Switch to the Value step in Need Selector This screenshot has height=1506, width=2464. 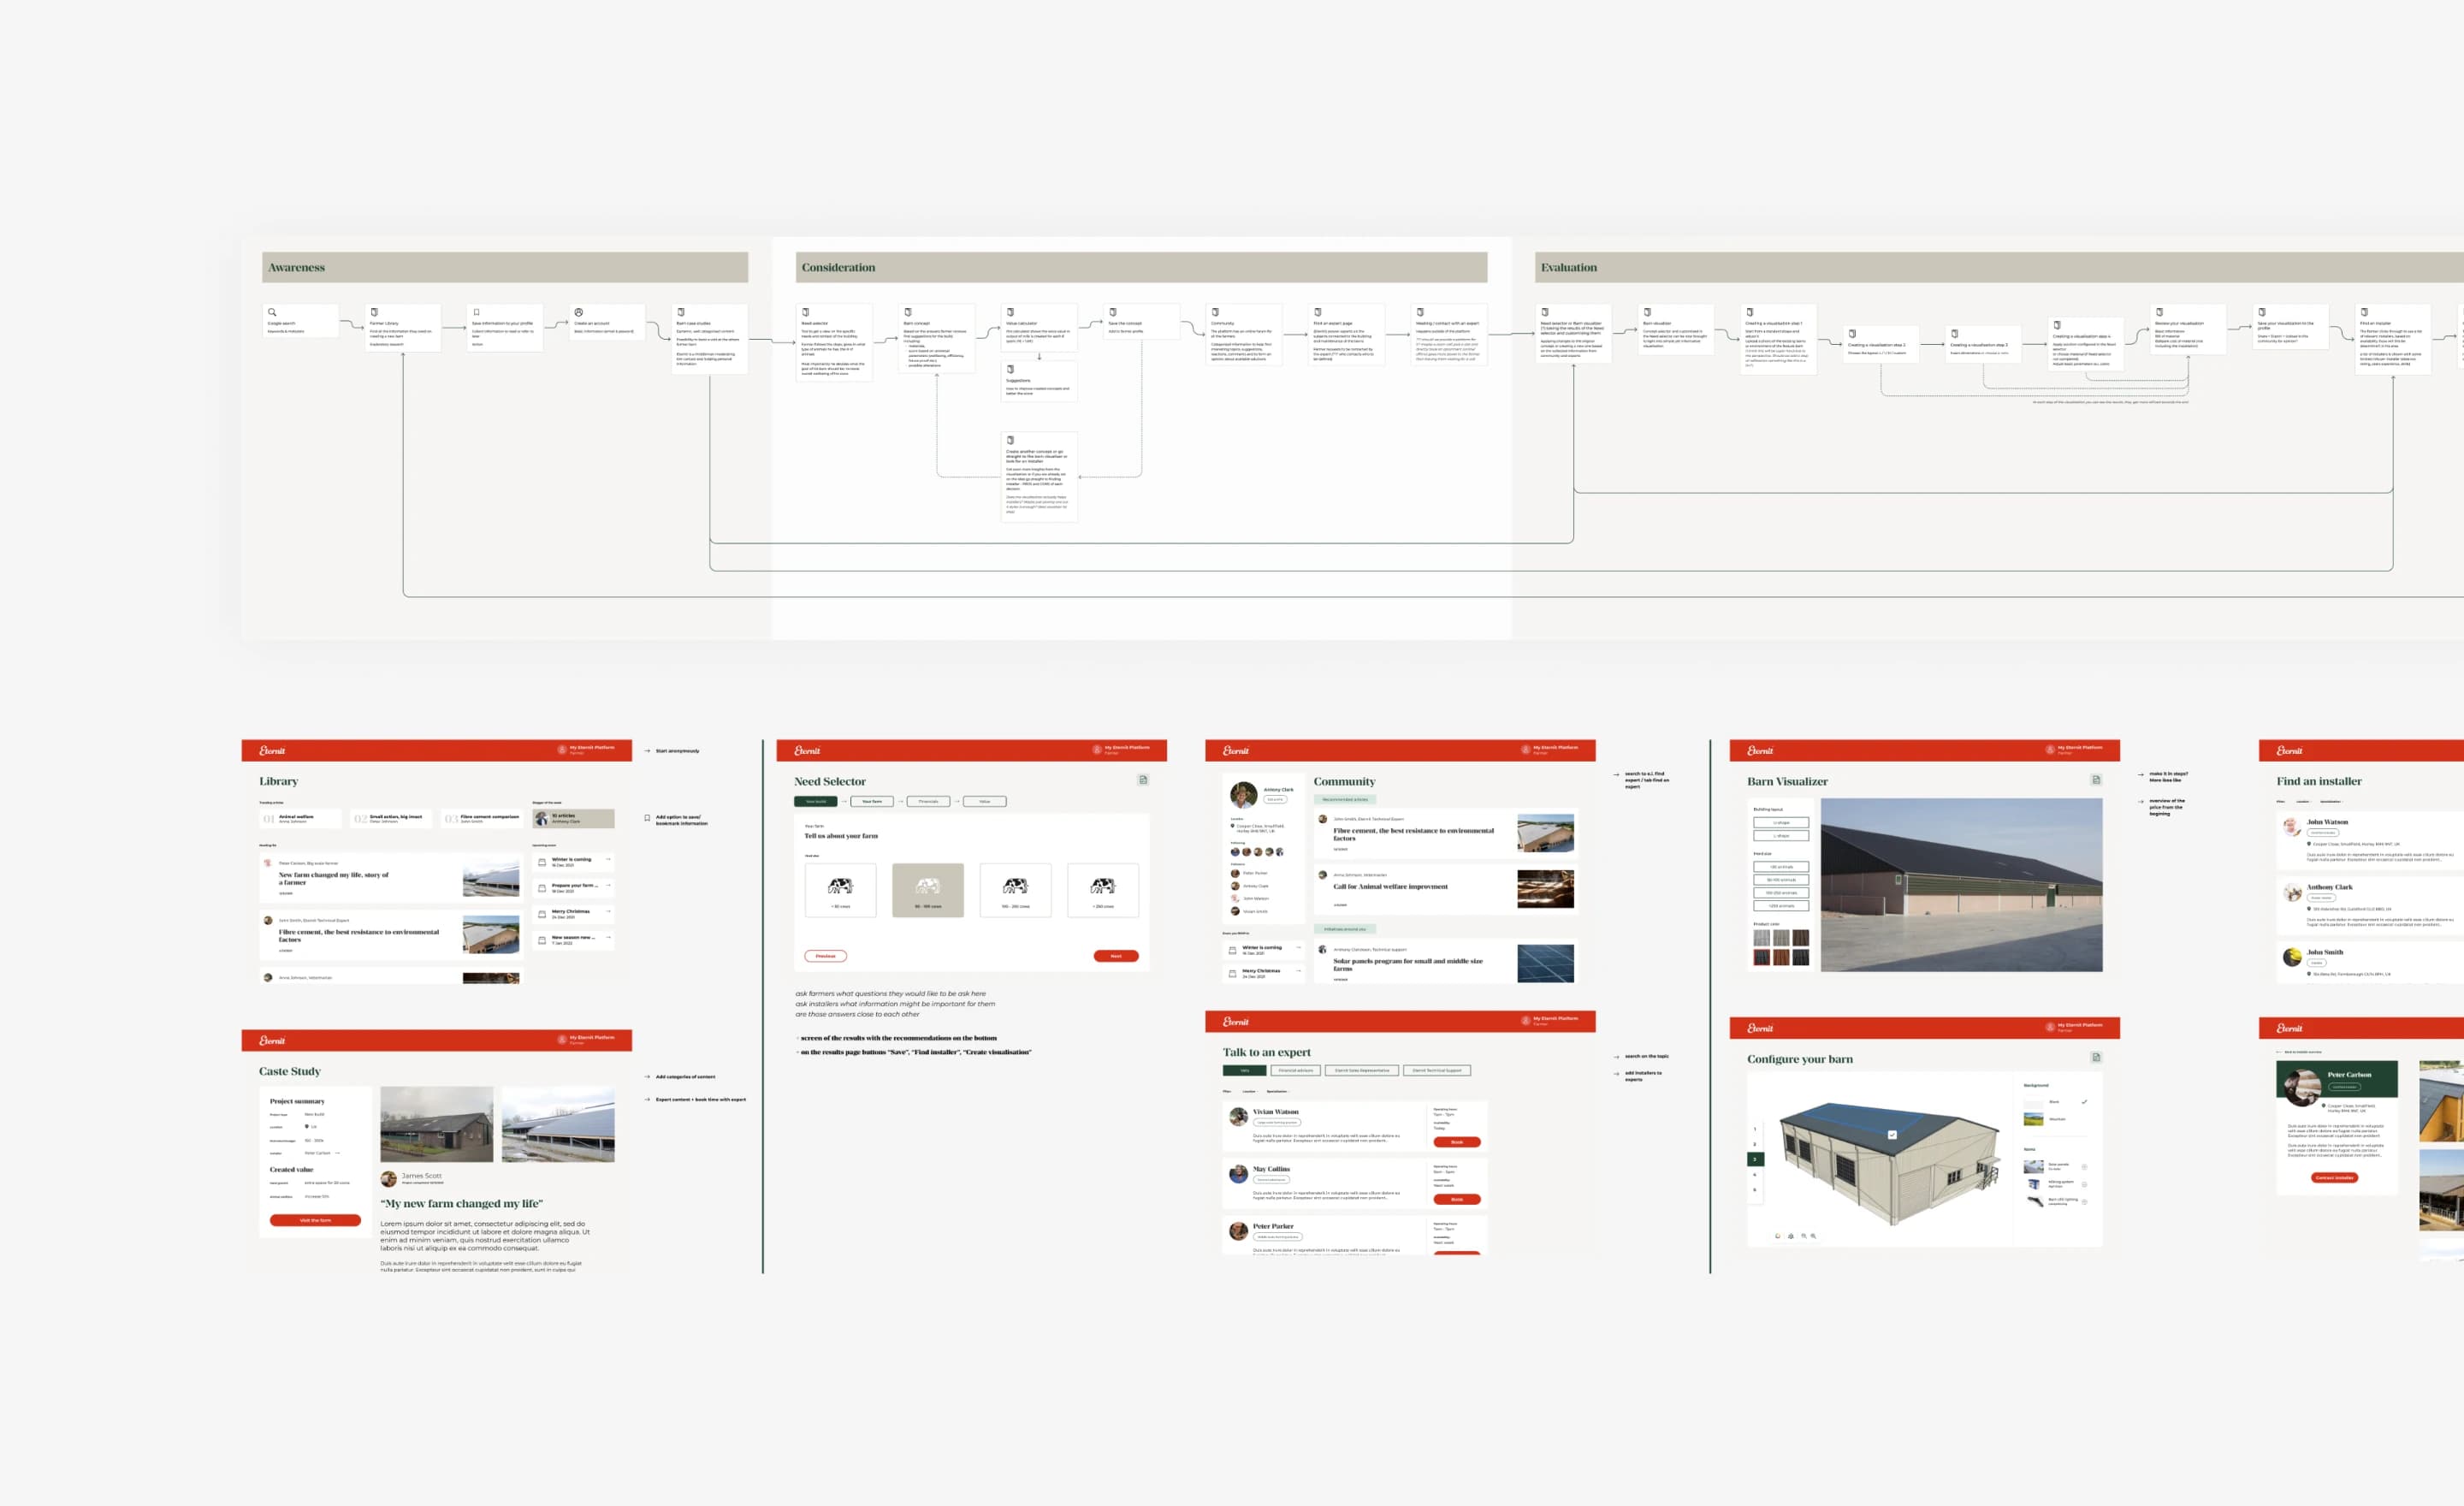click(x=986, y=802)
